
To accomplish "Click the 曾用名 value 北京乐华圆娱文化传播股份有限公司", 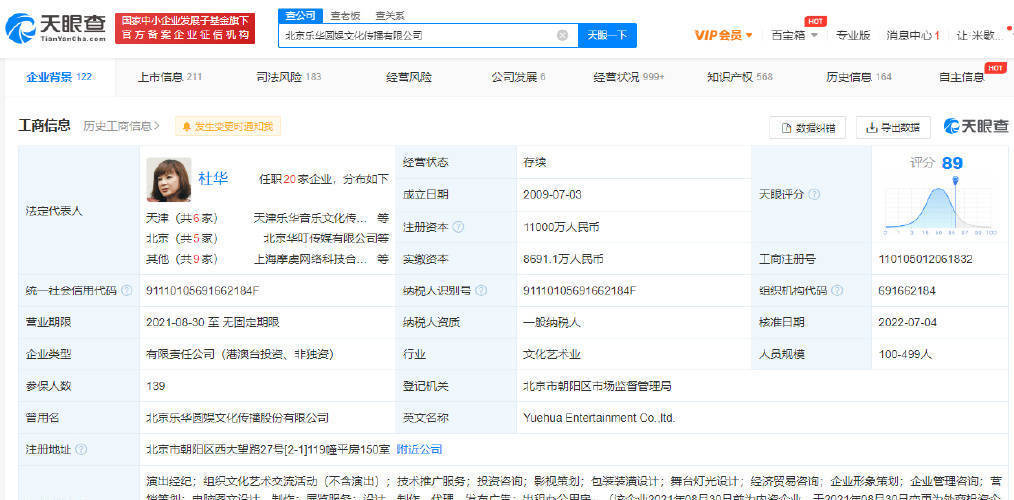I will point(237,418).
